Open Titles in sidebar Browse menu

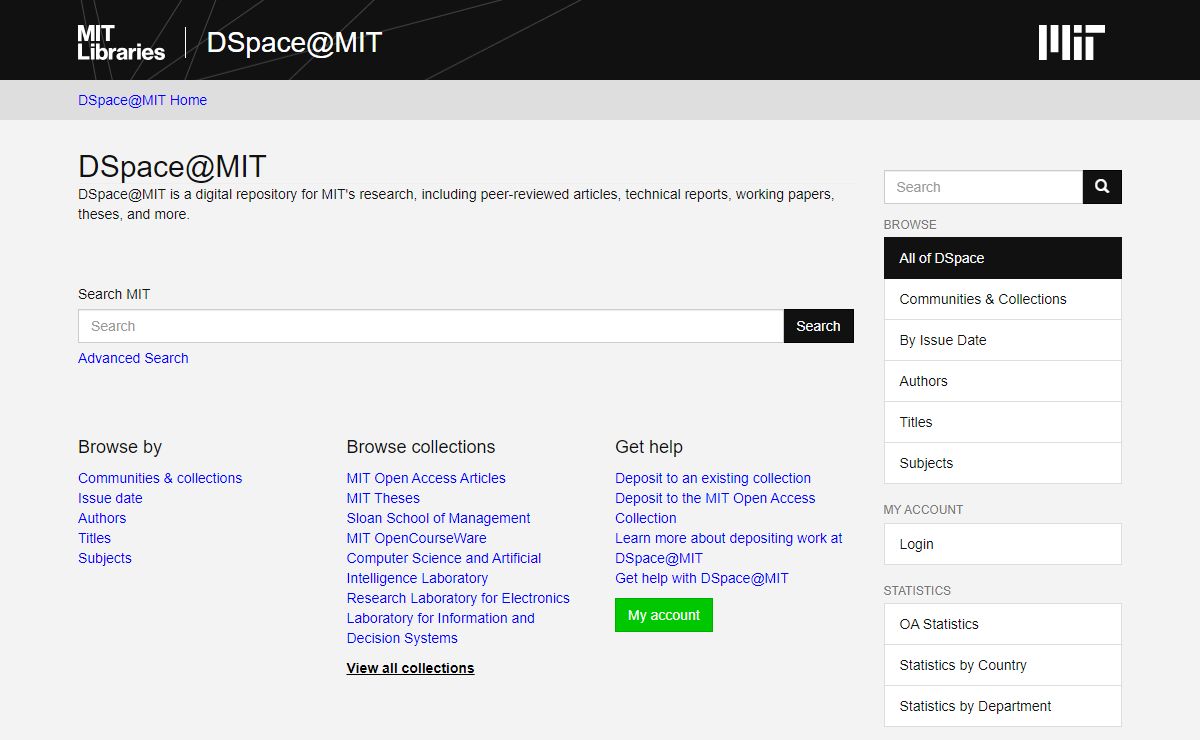(x=1003, y=422)
